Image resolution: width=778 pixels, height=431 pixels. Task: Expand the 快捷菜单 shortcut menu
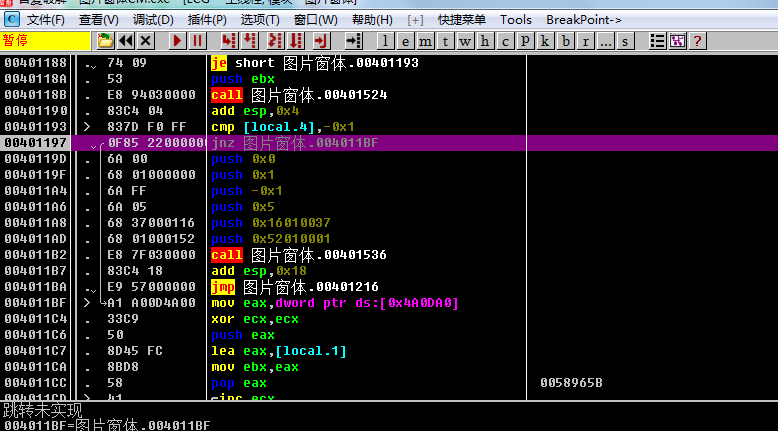[462, 20]
